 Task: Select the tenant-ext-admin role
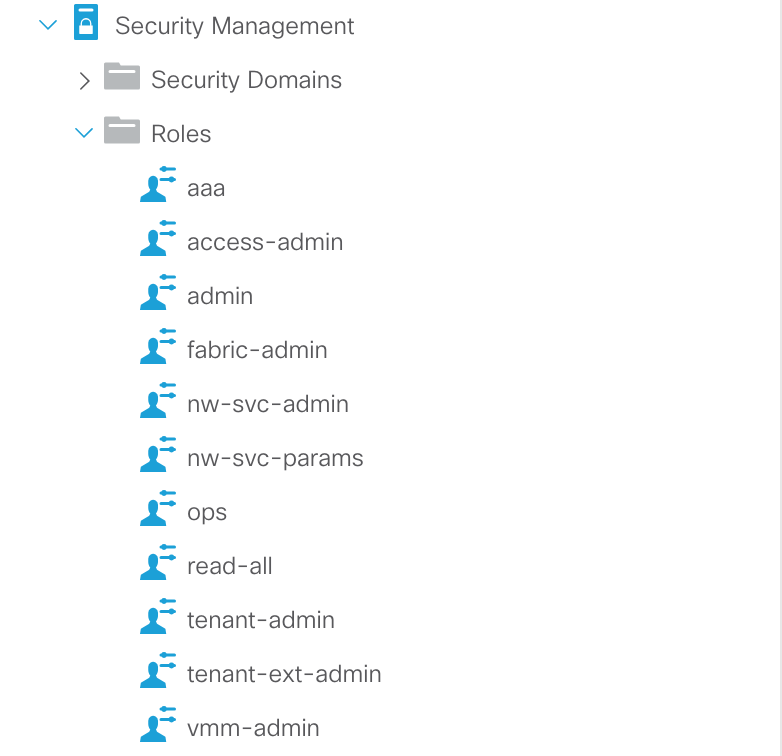pos(284,674)
